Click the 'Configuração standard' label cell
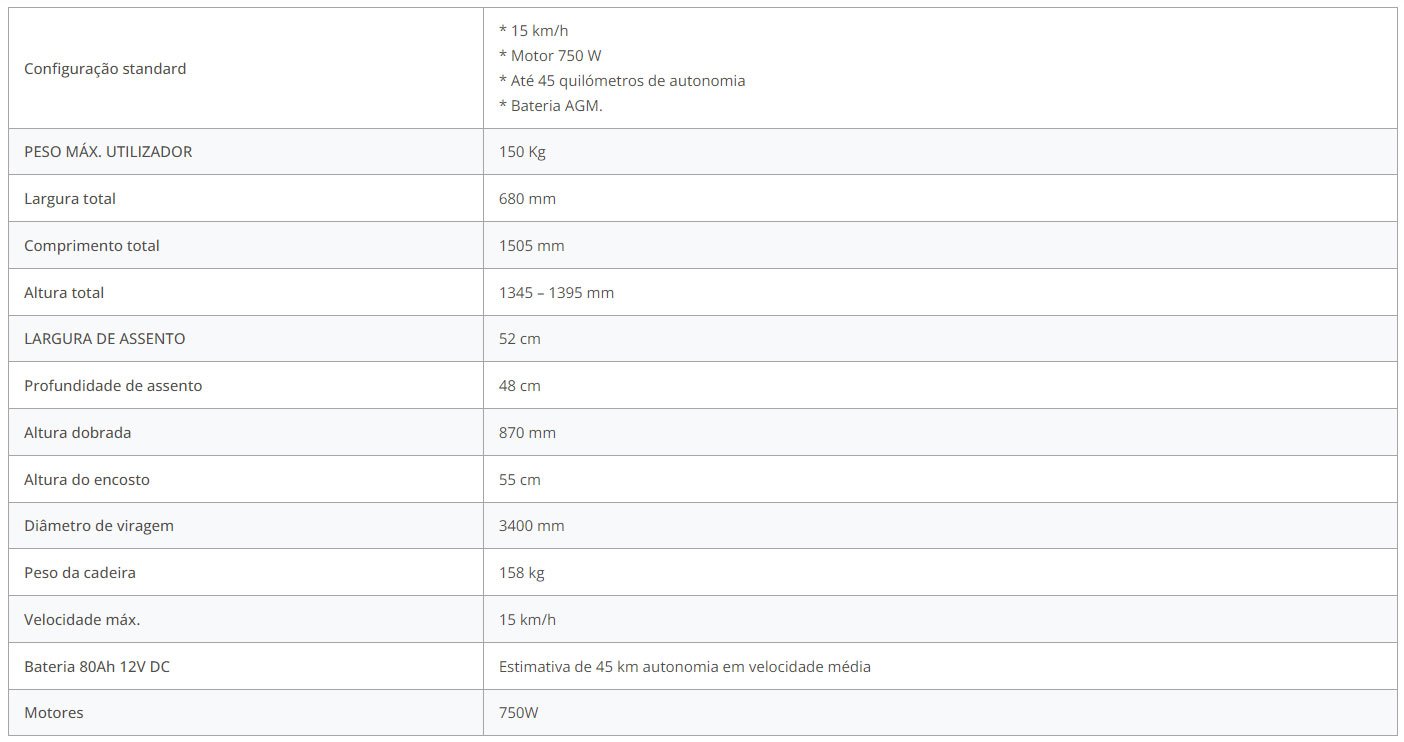The image size is (1404, 742). click(x=105, y=69)
